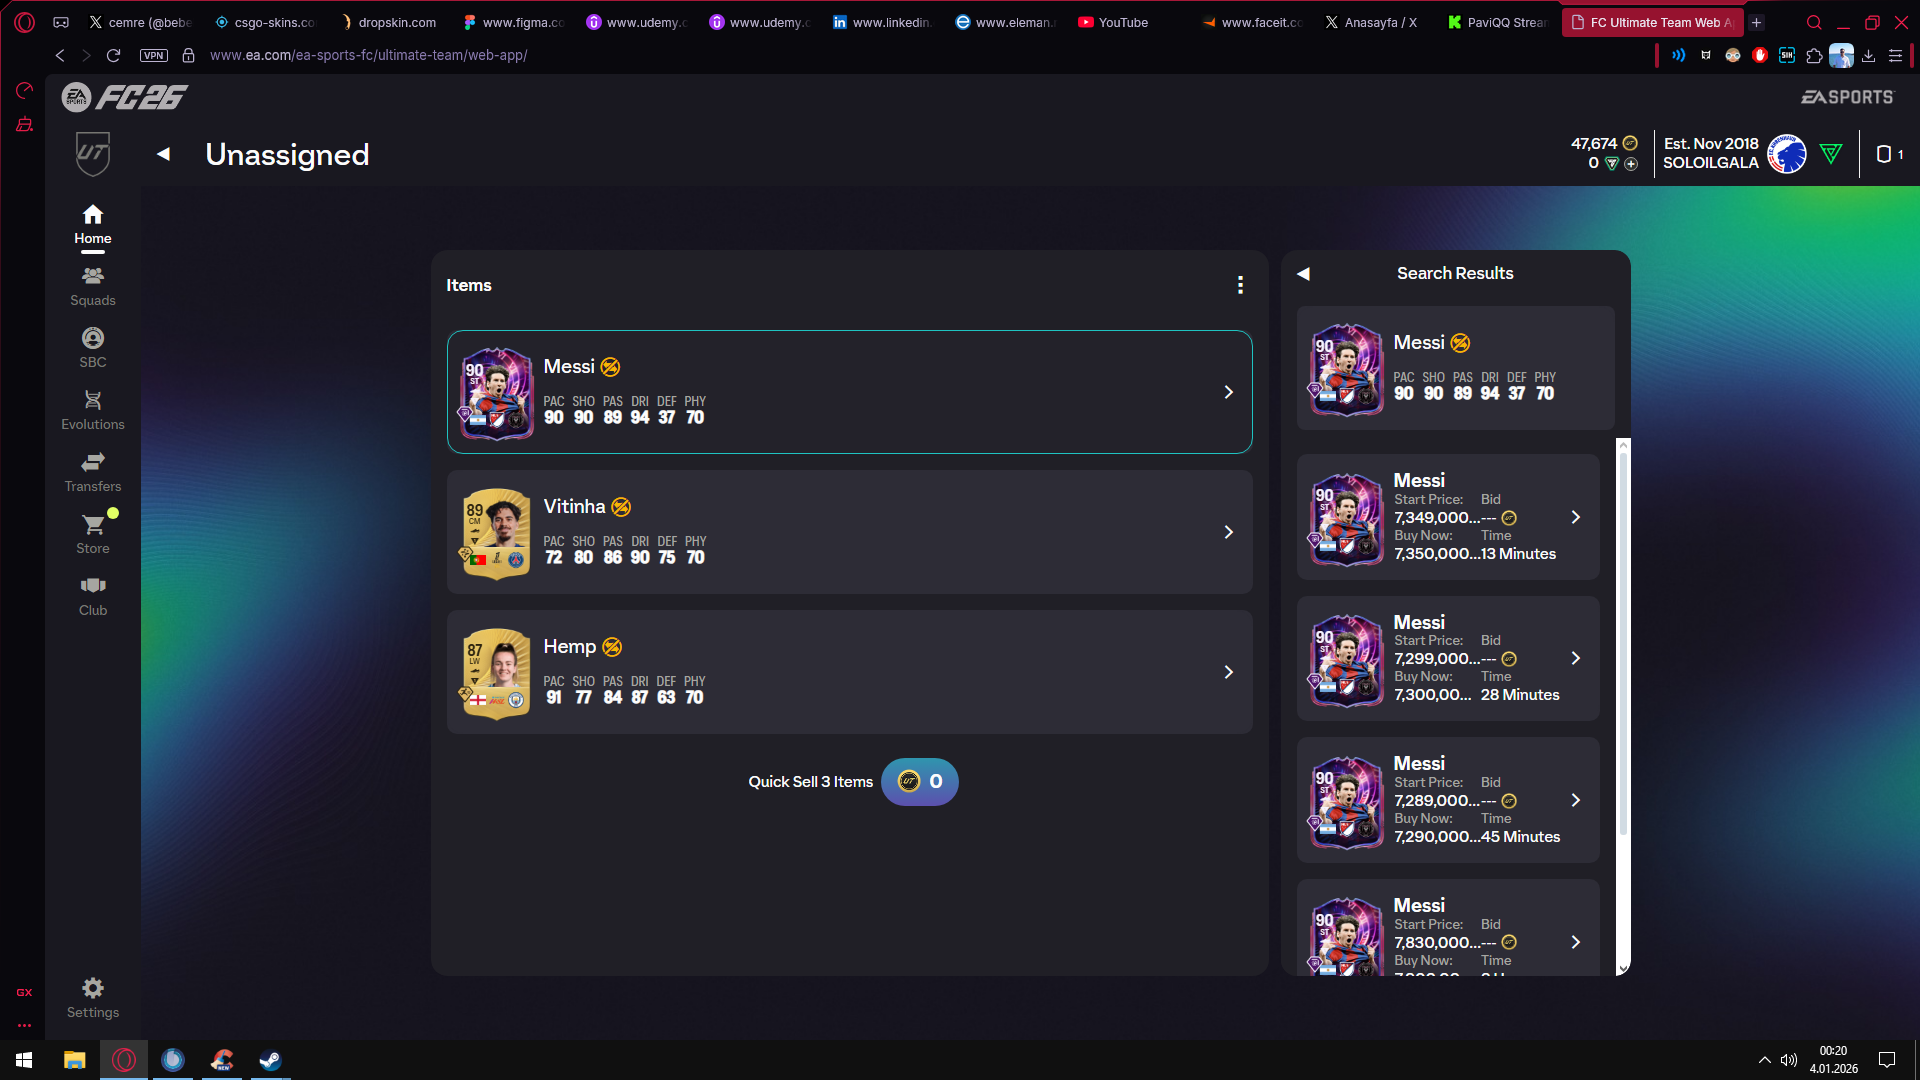Open the Club section
The width and height of the screenshot is (1920, 1080).
[92, 596]
